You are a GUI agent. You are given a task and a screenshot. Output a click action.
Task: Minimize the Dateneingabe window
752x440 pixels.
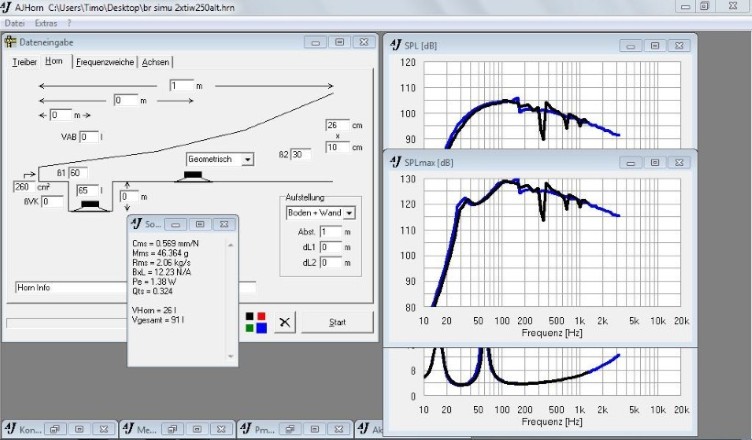pos(316,42)
